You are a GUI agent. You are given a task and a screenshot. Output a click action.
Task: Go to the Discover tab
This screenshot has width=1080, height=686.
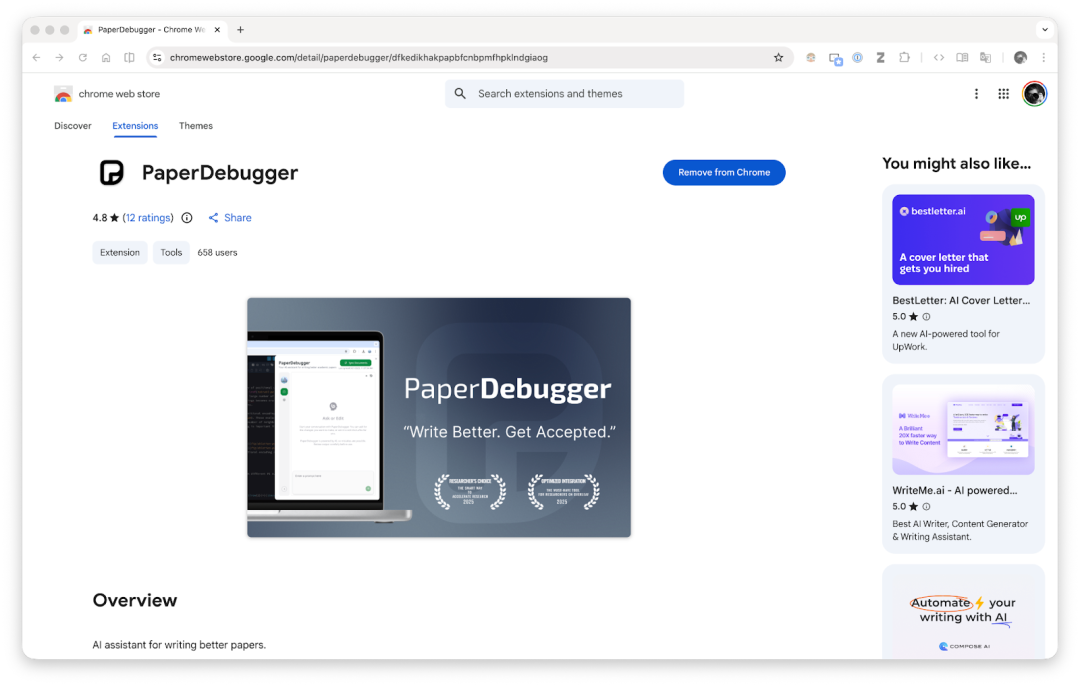point(72,126)
